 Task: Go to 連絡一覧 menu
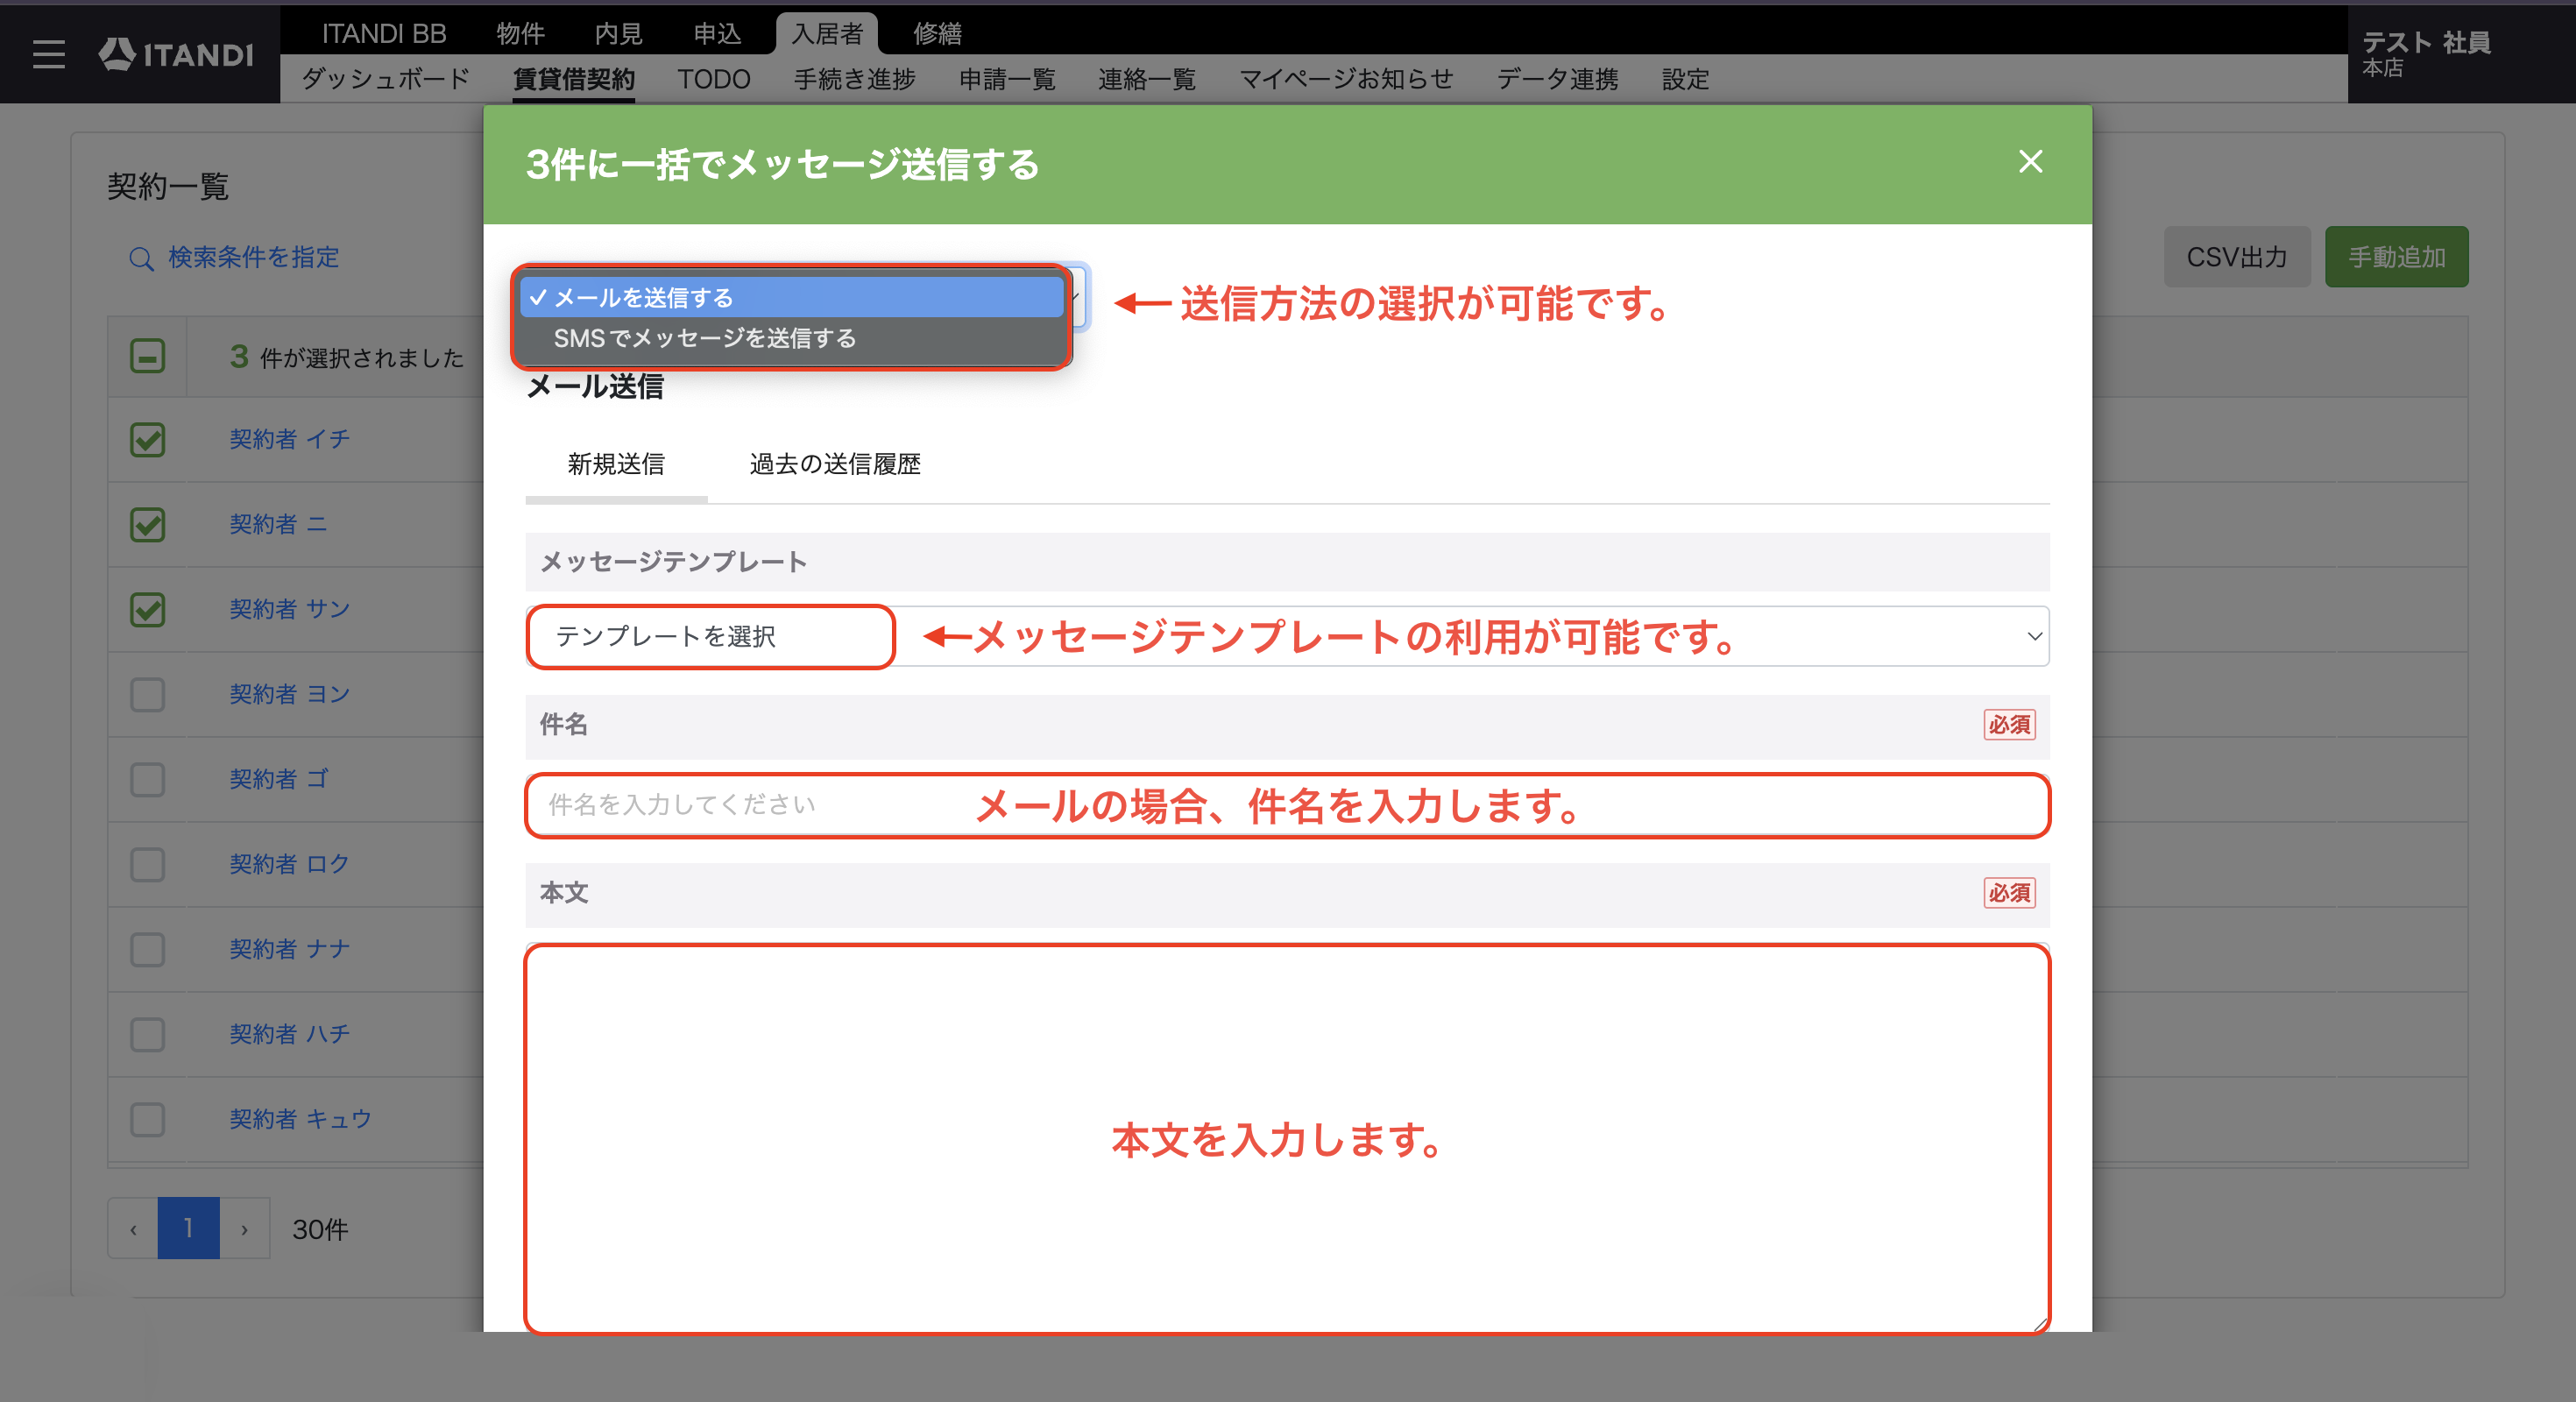point(1147,79)
